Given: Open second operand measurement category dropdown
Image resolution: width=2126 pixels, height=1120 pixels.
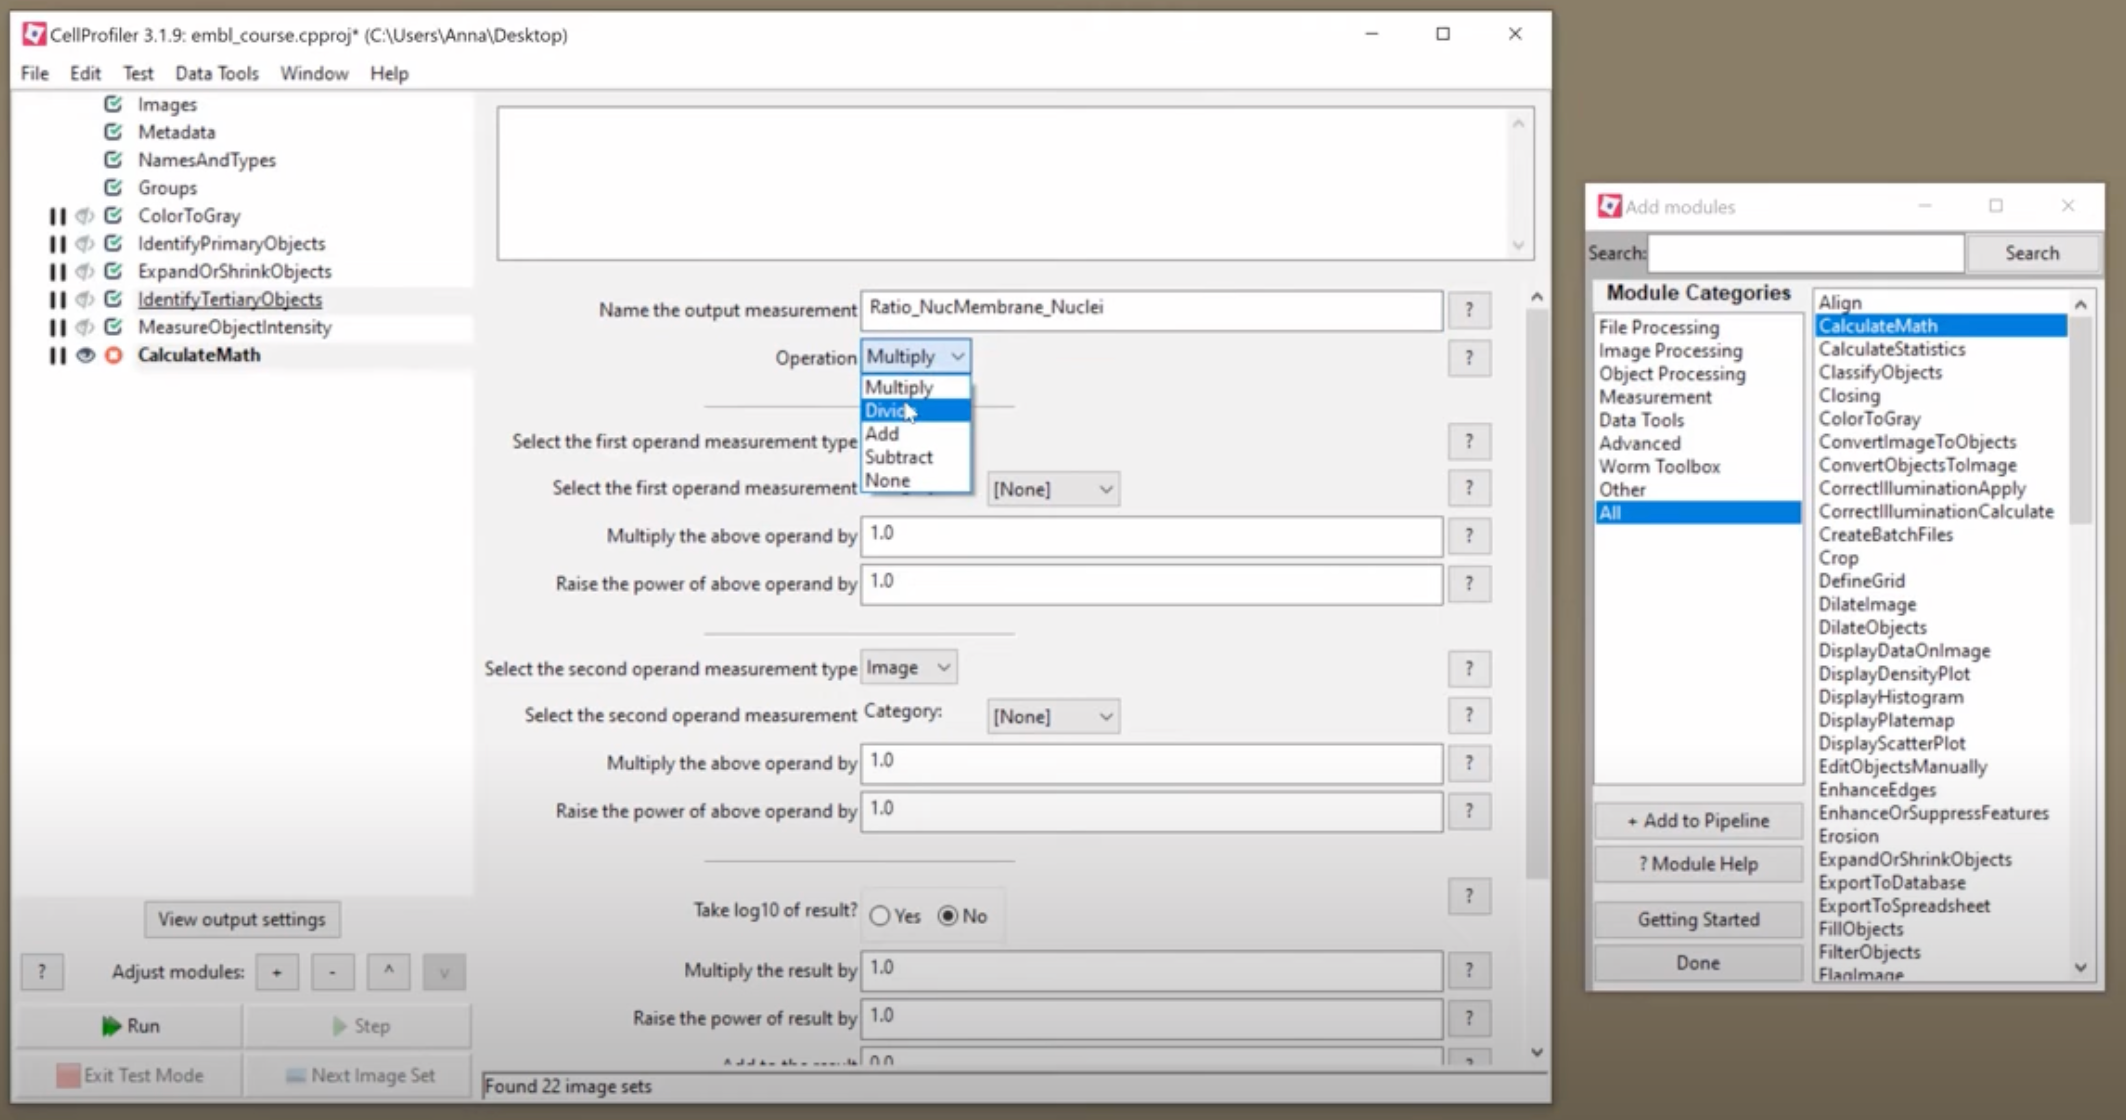Looking at the screenshot, I should point(1053,716).
